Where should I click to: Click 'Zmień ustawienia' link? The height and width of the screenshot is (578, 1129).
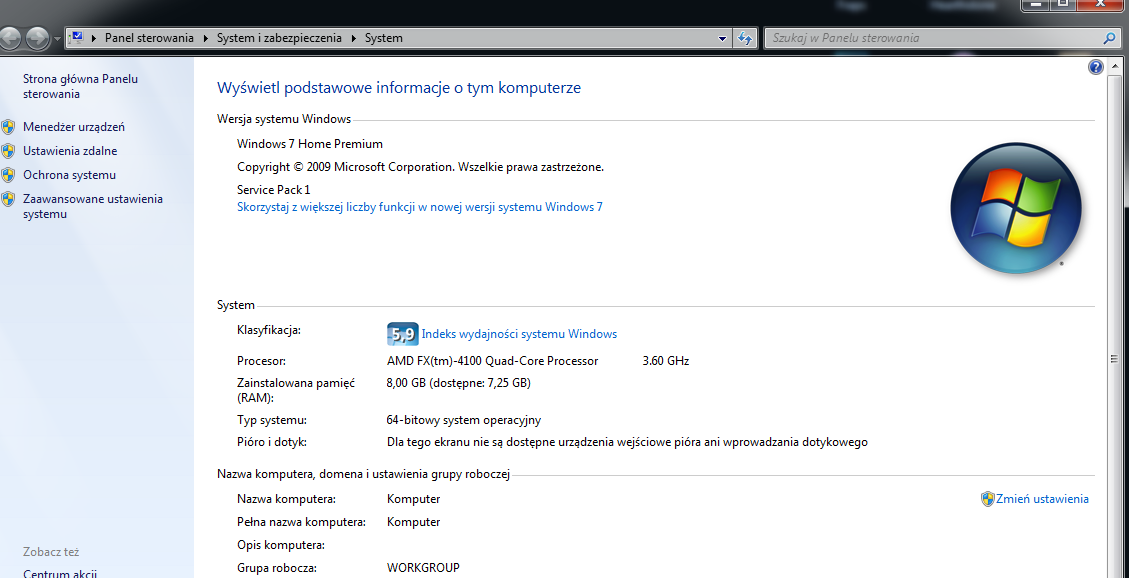pyautogui.click(x=1042, y=499)
